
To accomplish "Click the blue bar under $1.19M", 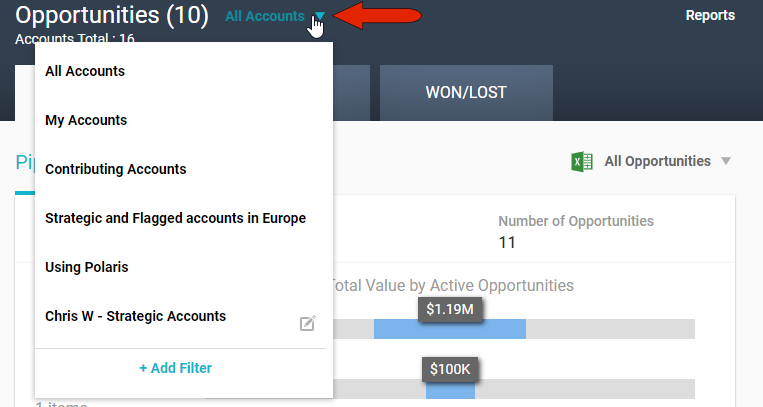I will 450,329.
